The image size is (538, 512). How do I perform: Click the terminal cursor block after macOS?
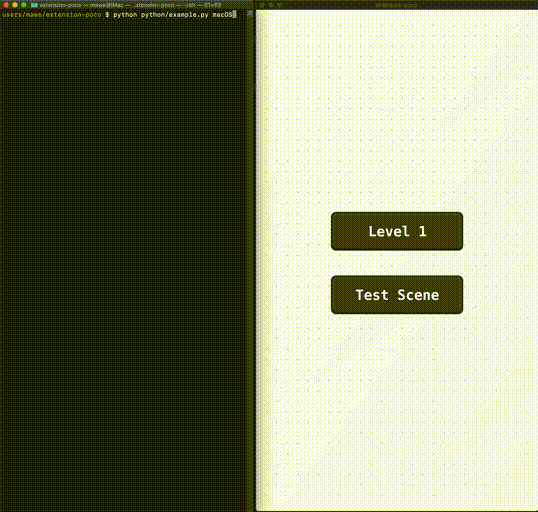(235, 14)
